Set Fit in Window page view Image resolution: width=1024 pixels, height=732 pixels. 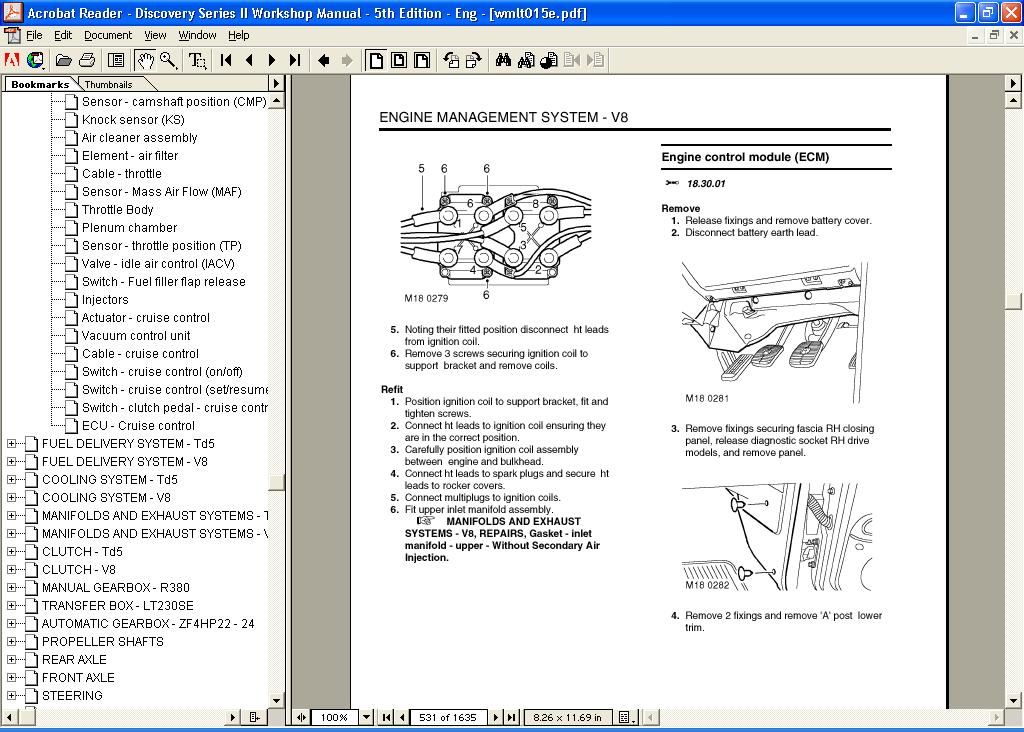click(398, 61)
